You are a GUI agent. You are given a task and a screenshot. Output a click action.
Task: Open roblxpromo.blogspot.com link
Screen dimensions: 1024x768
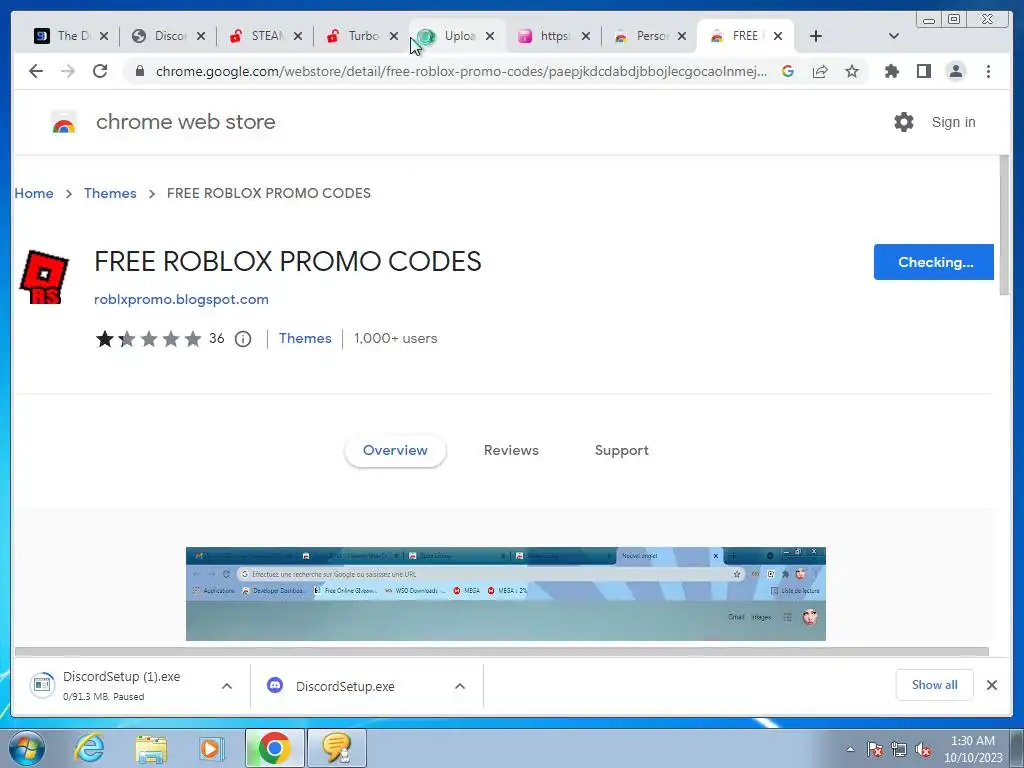tap(182, 300)
